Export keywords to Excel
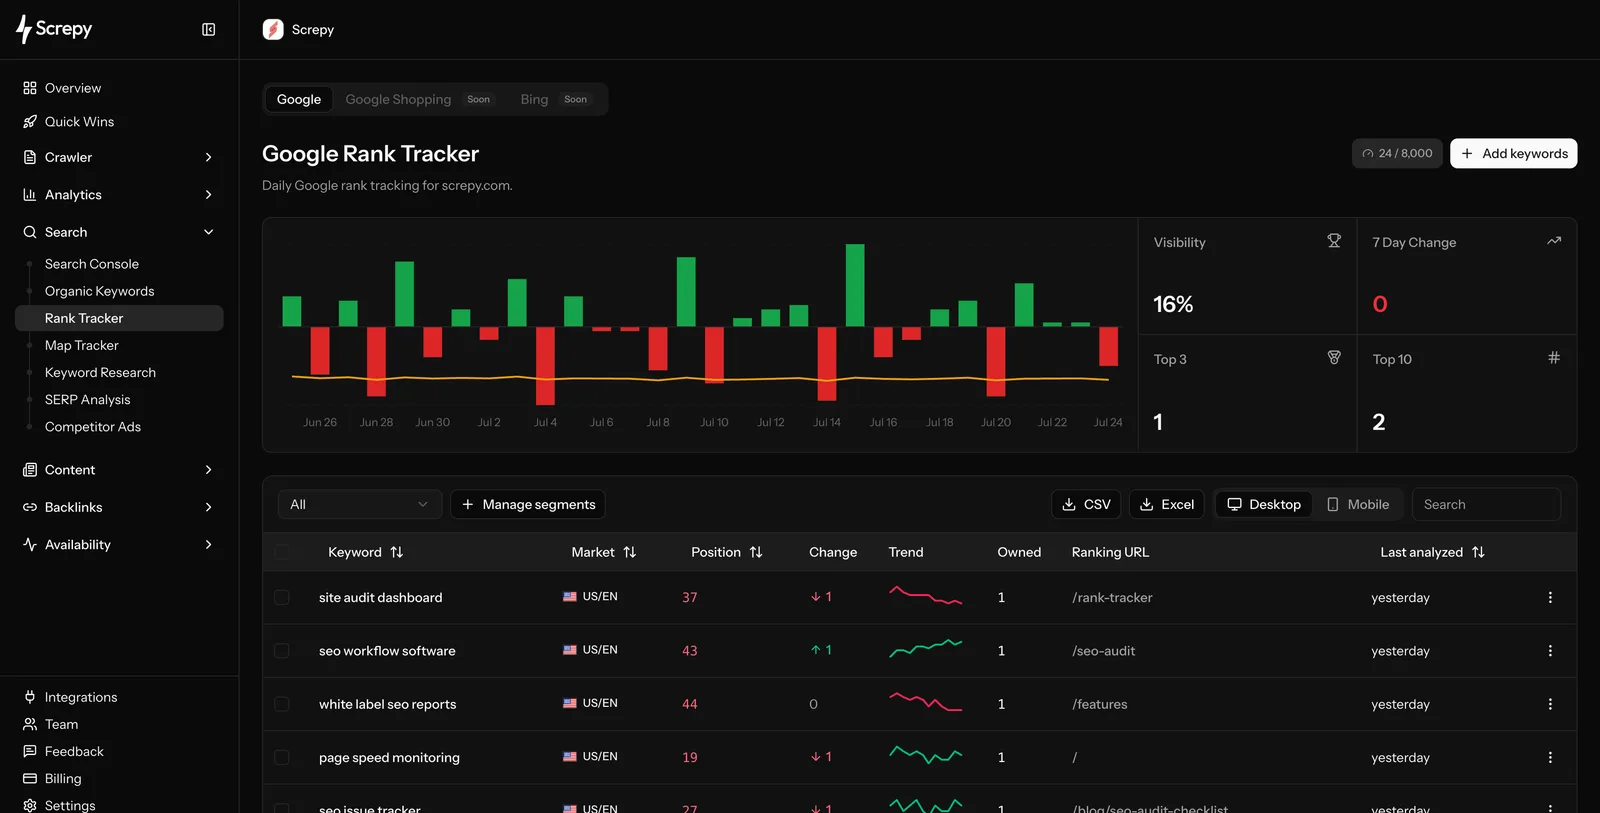1600x813 pixels. [1167, 505]
